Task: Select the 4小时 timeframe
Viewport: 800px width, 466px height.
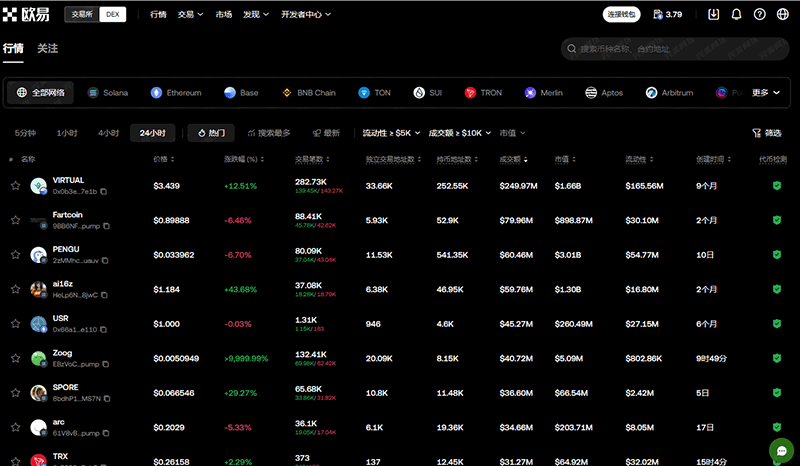Action: 108,133
